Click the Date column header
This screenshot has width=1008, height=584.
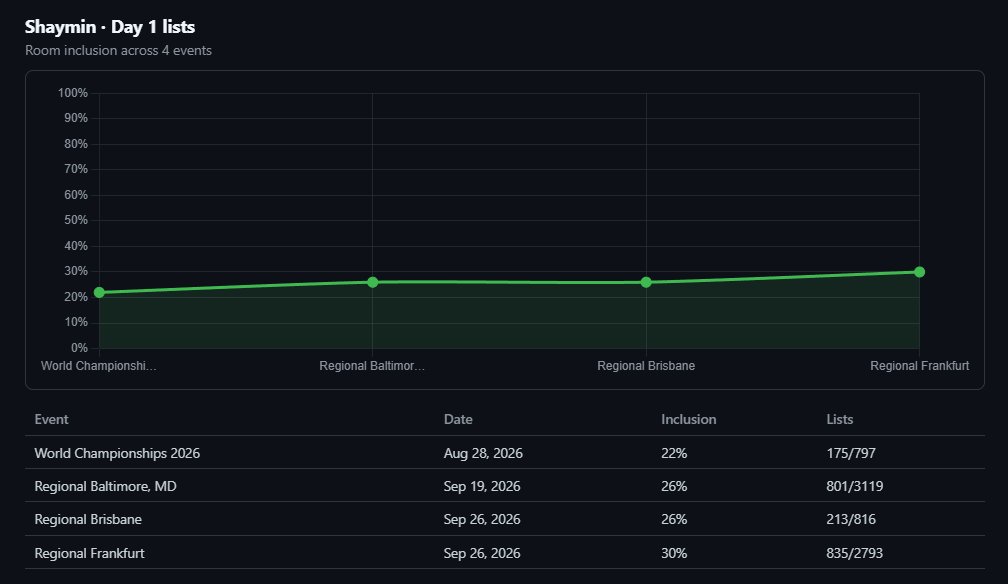[458, 419]
